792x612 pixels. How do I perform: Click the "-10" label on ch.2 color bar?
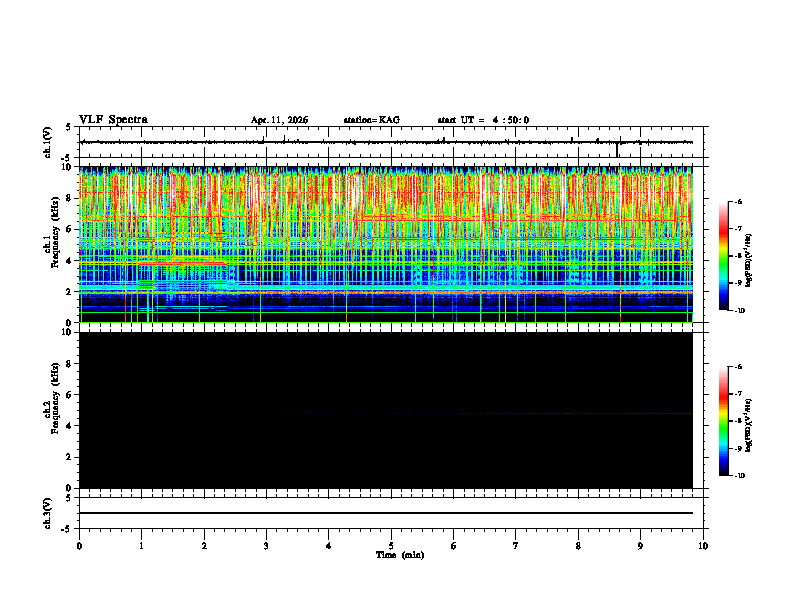tap(739, 476)
